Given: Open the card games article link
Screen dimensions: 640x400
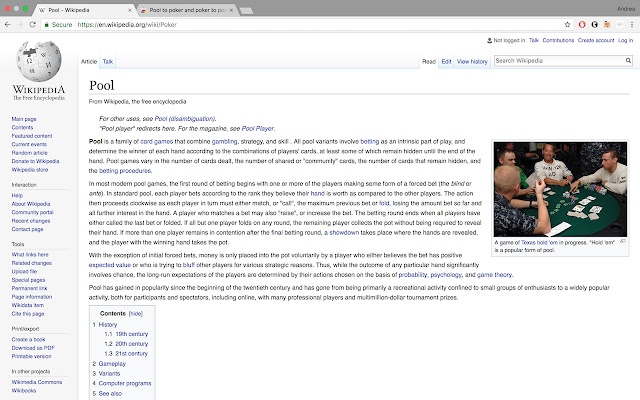Looking at the screenshot, I should 157,142.
